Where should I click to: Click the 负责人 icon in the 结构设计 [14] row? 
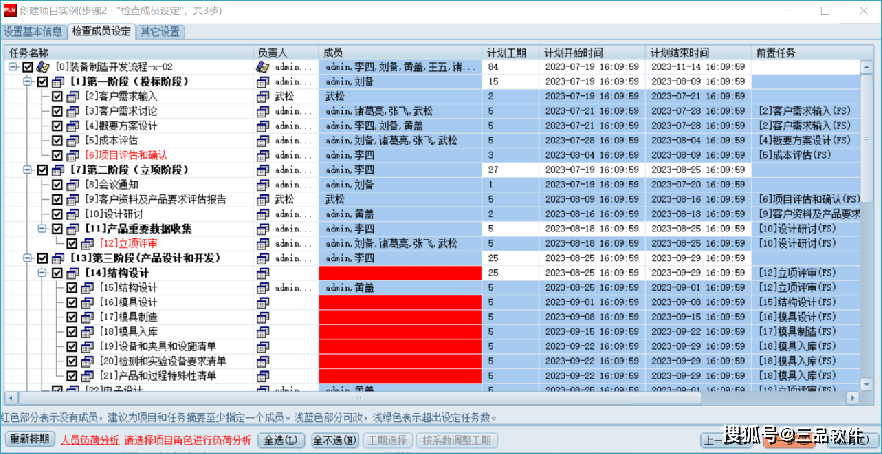tap(263, 273)
